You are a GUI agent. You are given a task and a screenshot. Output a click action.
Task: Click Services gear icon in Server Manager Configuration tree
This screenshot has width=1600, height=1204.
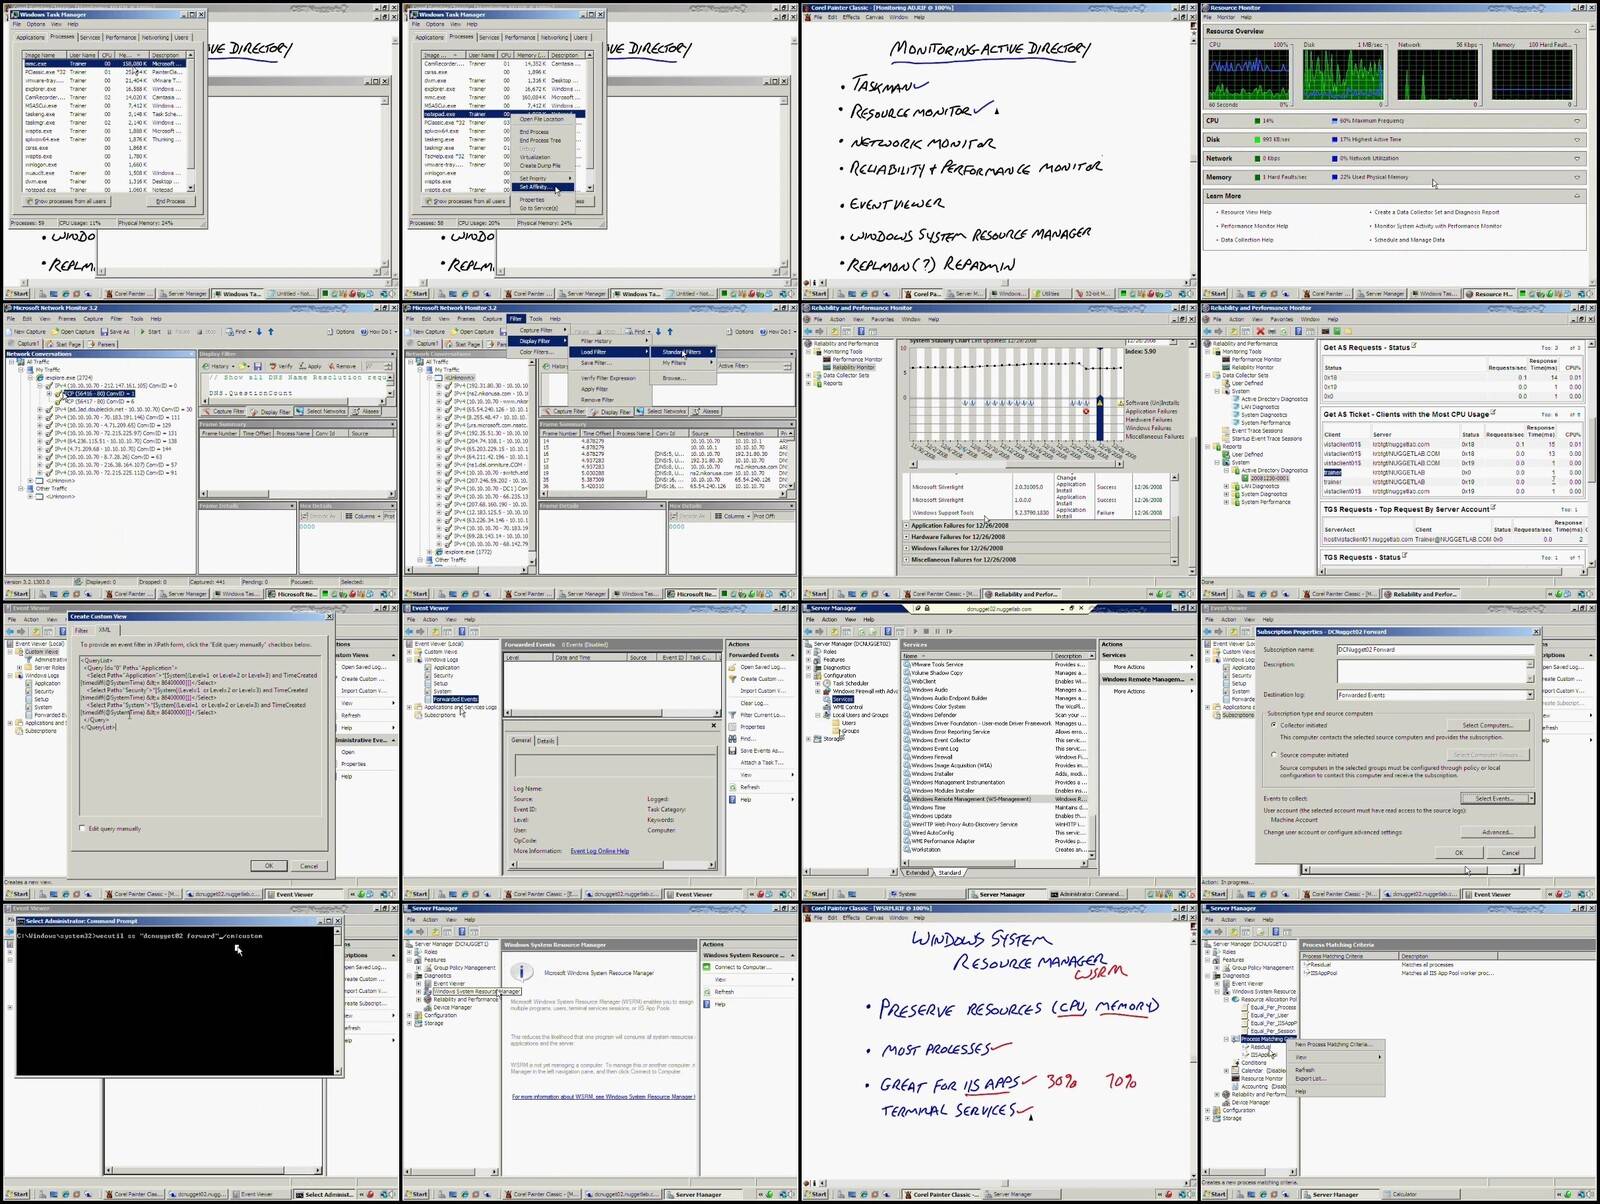click(x=829, y=699)
